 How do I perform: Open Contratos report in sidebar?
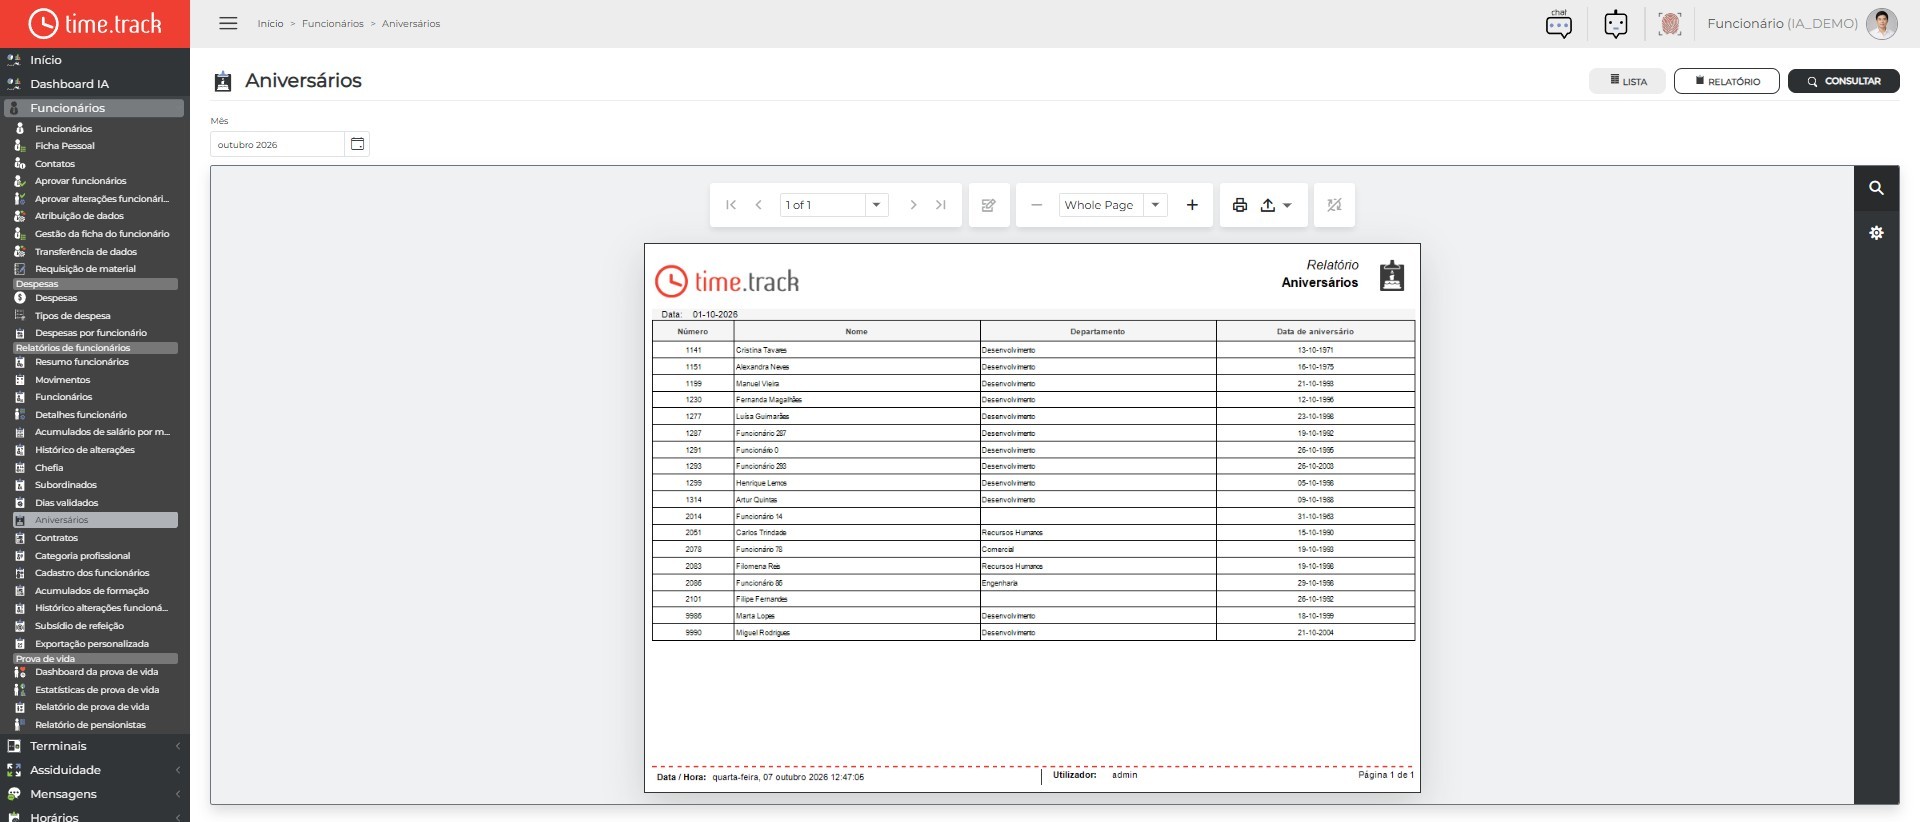coord(56,538)
